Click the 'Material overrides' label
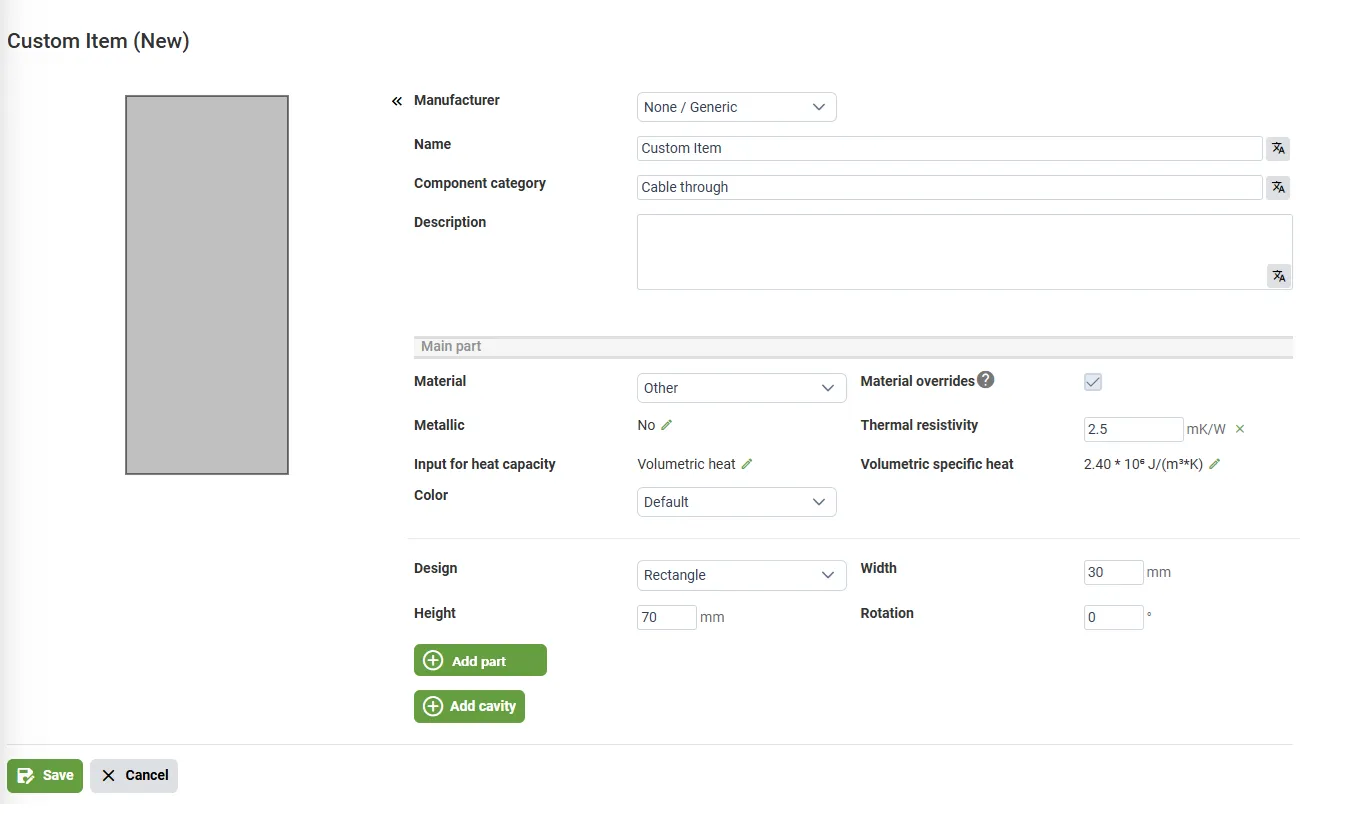This screenshot has width=1370, height=817. pos(917,381)
